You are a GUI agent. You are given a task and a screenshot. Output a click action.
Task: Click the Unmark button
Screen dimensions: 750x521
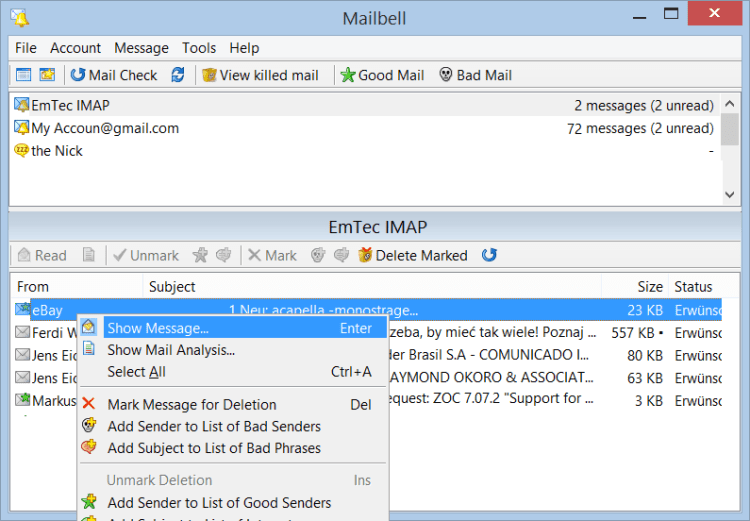(x=146, y=255)
